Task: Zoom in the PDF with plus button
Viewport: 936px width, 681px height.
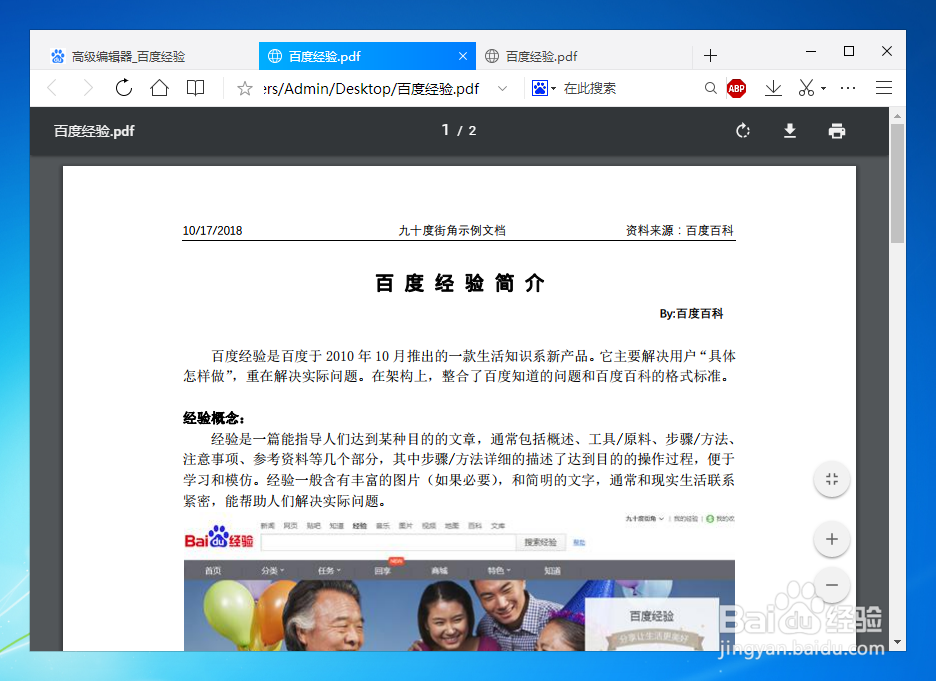Action: tap(832, 540)
